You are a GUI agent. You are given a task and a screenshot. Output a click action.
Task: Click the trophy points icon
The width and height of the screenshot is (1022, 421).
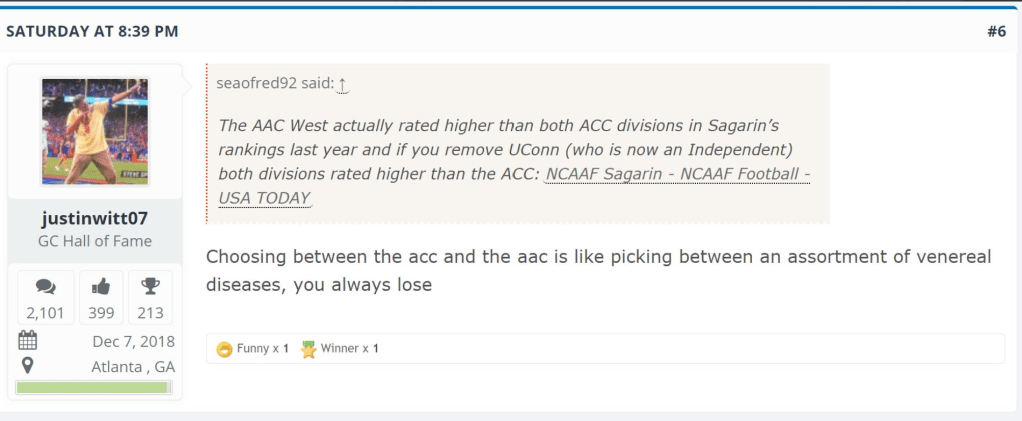tap(150, 287)
